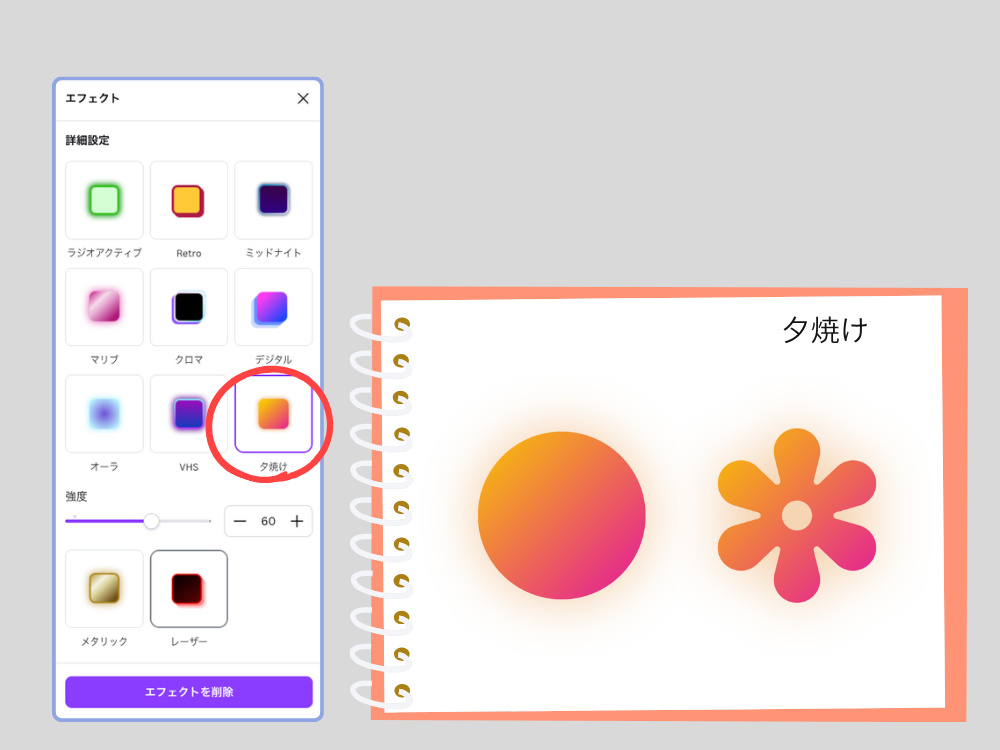Image resolution: width=1000 pixels, height=750 pixels.
Task: Select the レーザー effect thumbnail
Action: 189,589
